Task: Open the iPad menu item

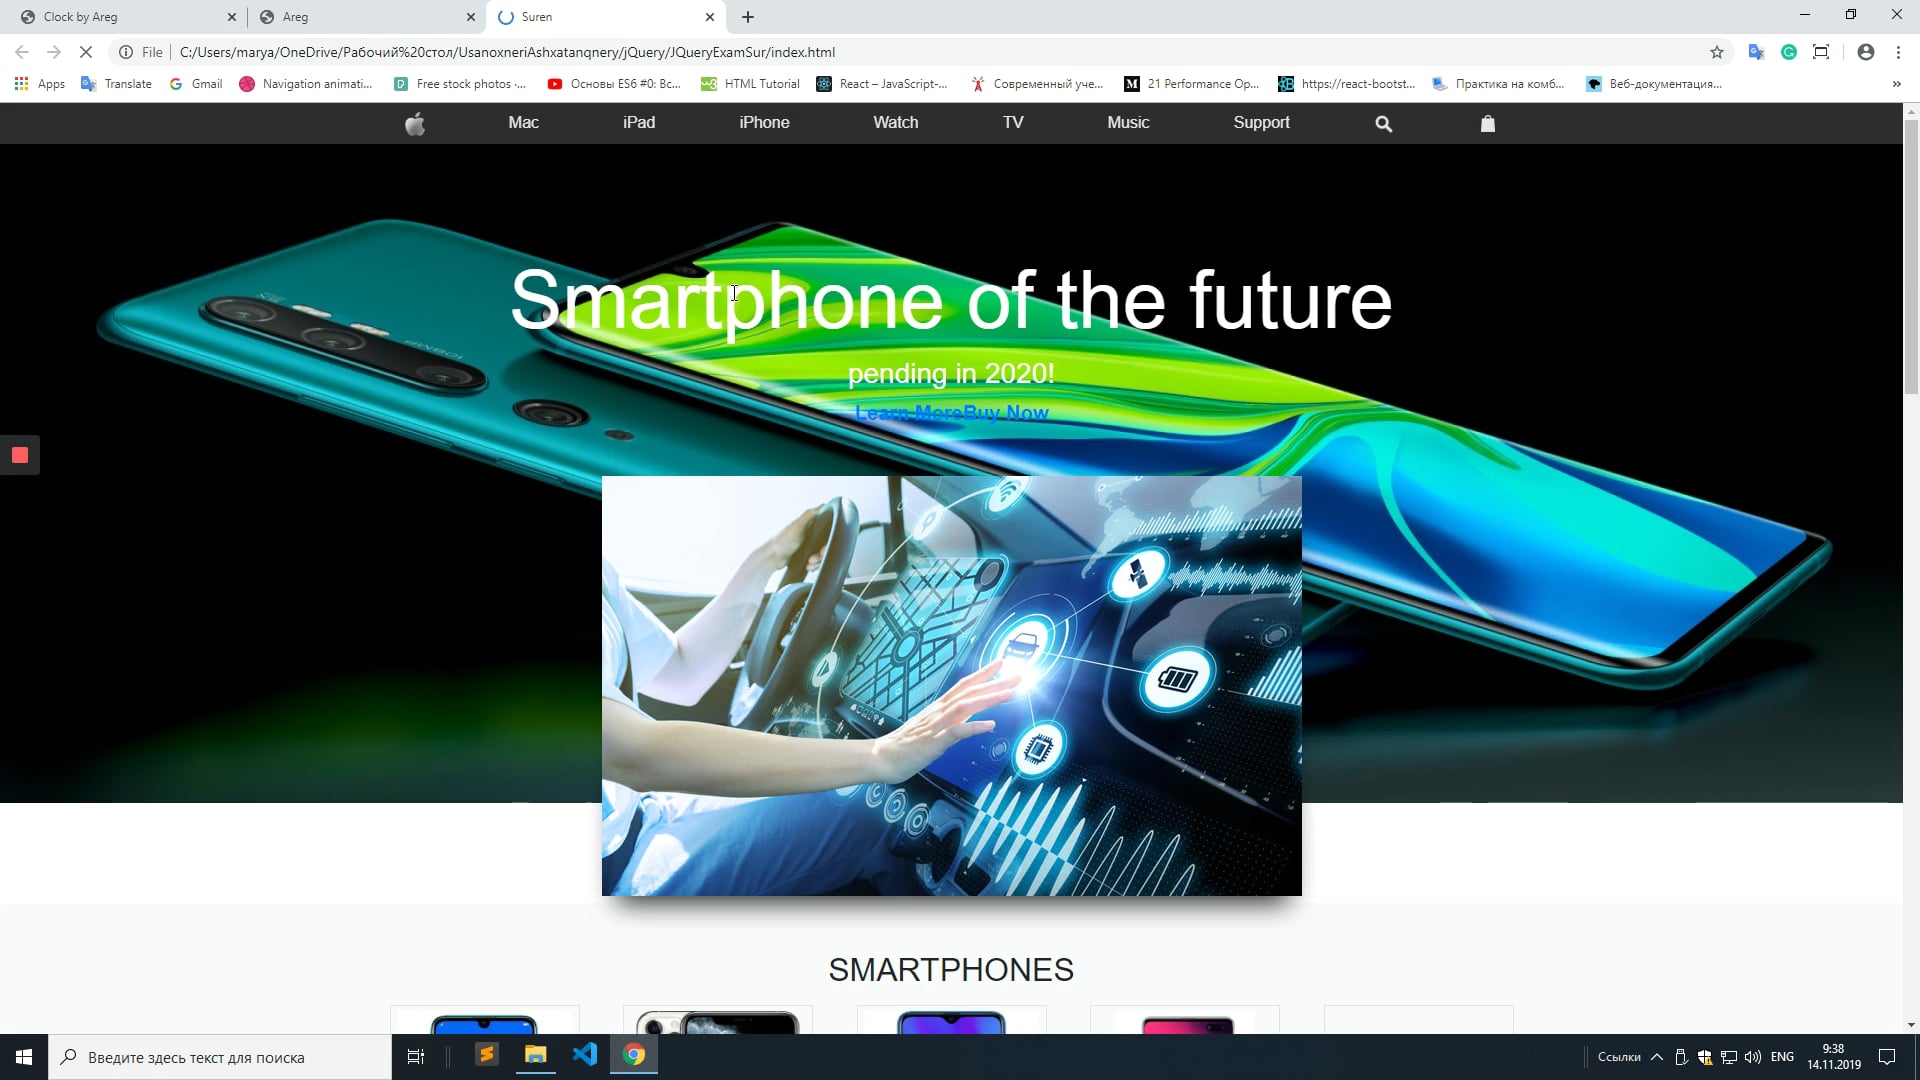Action: pos(639,122)
